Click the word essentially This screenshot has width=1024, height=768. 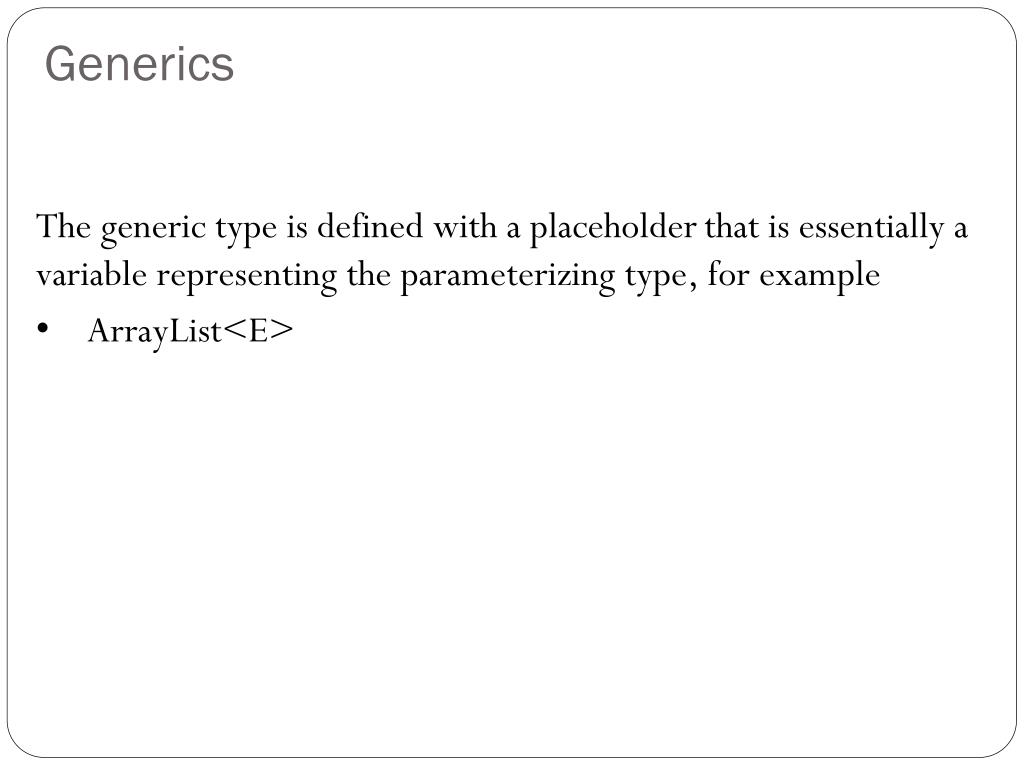pos(871,228)
